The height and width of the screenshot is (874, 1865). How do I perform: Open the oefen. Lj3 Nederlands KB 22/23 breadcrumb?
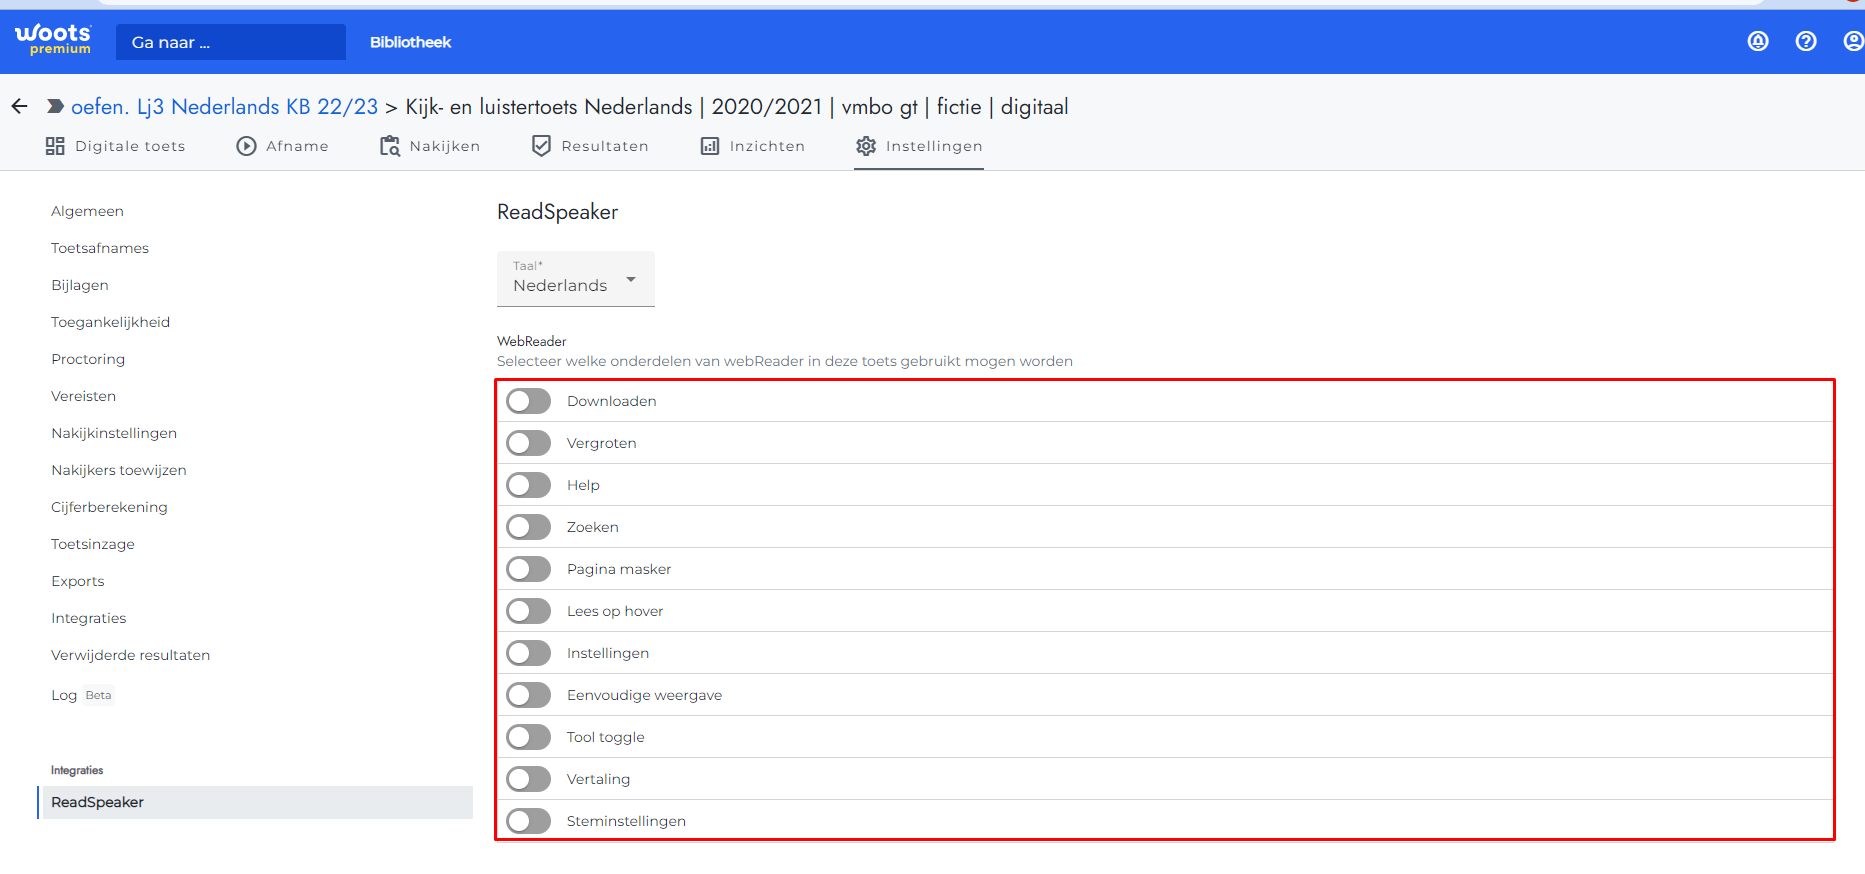225,106
